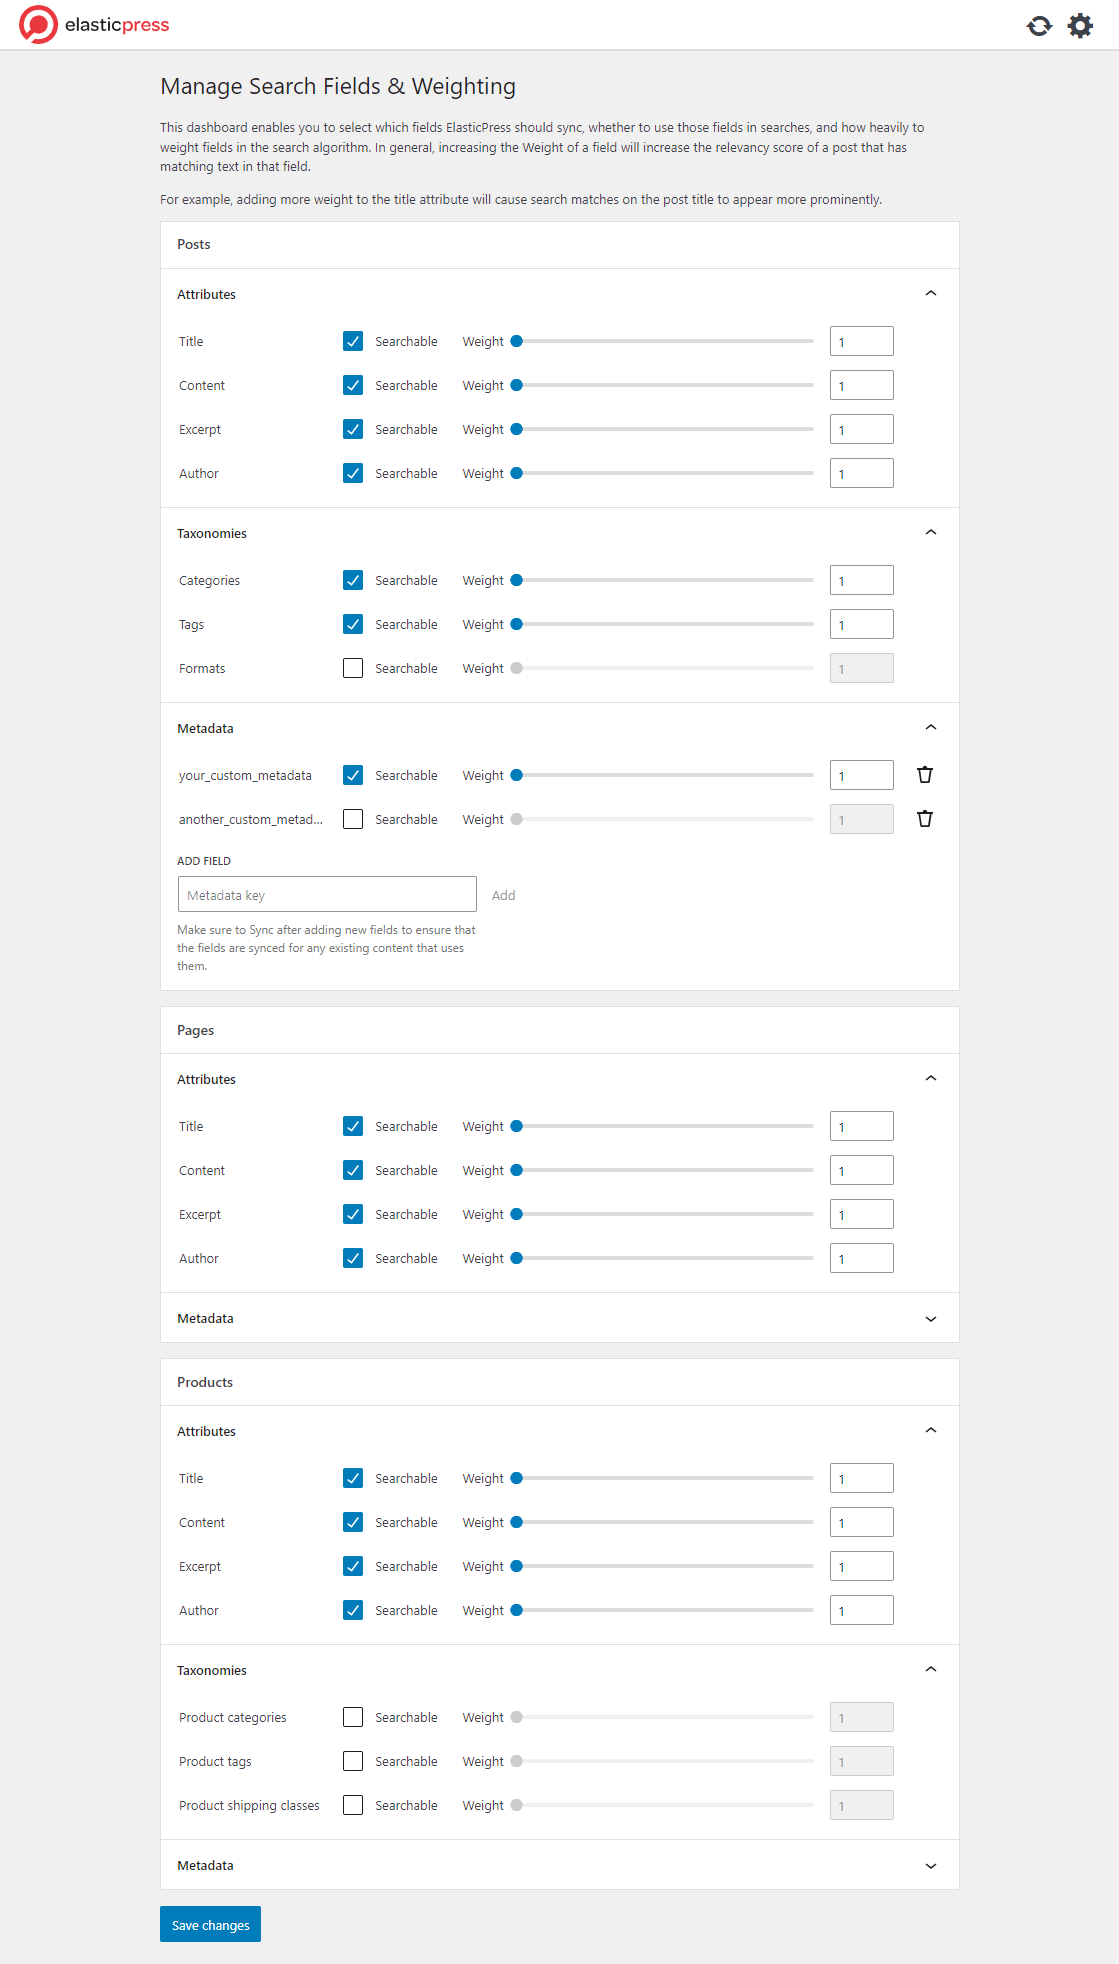1119x1964 pixels.
Task: Expand the Pages Metadata section
Action: [931, 1319]
